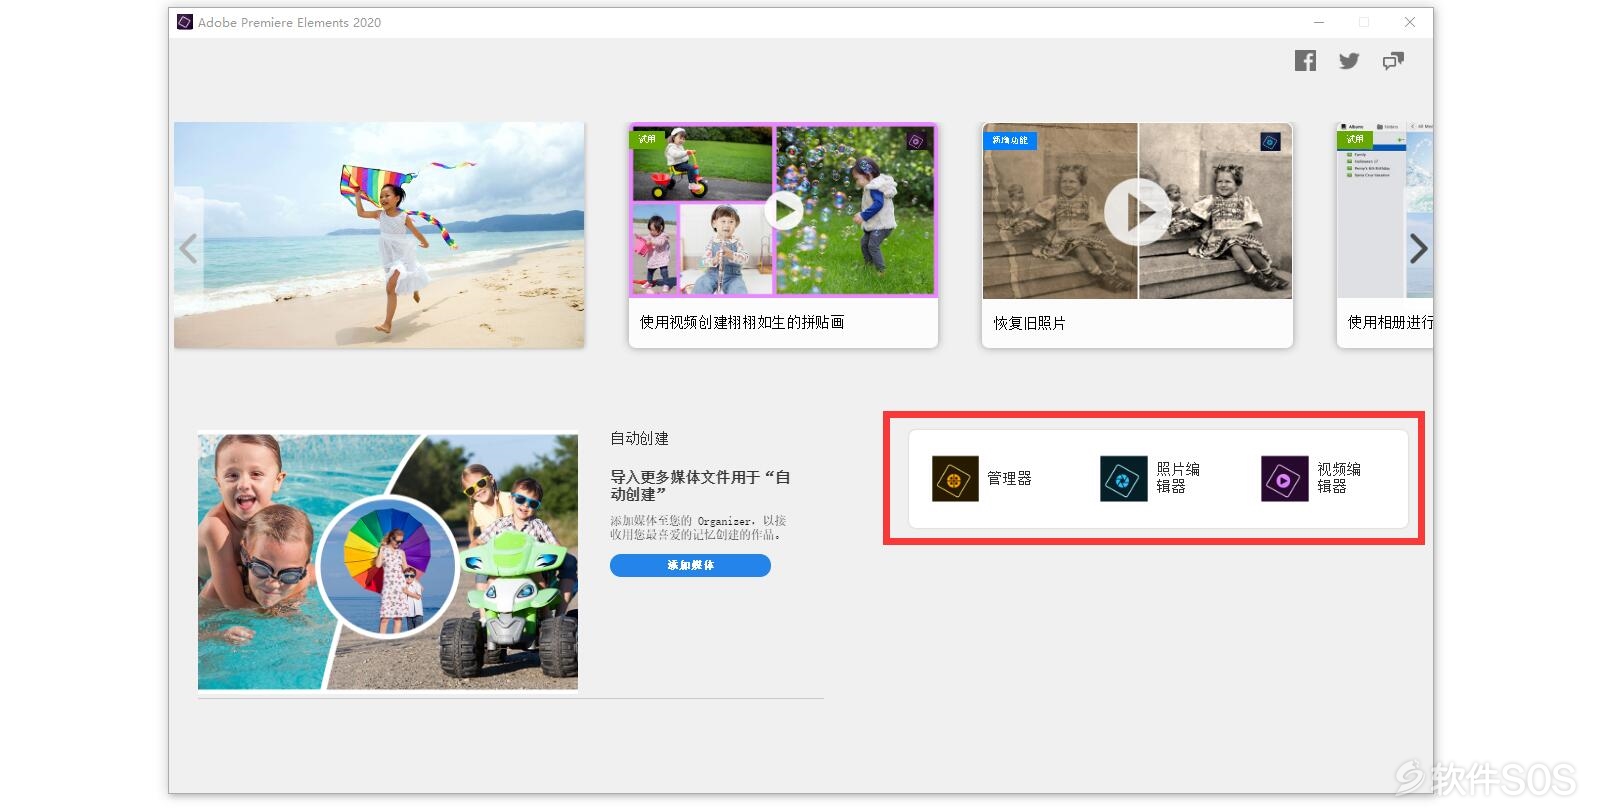1597x810 pixels.
Task: Click the 试用 badge on collage card
Action: coord(647,139)
